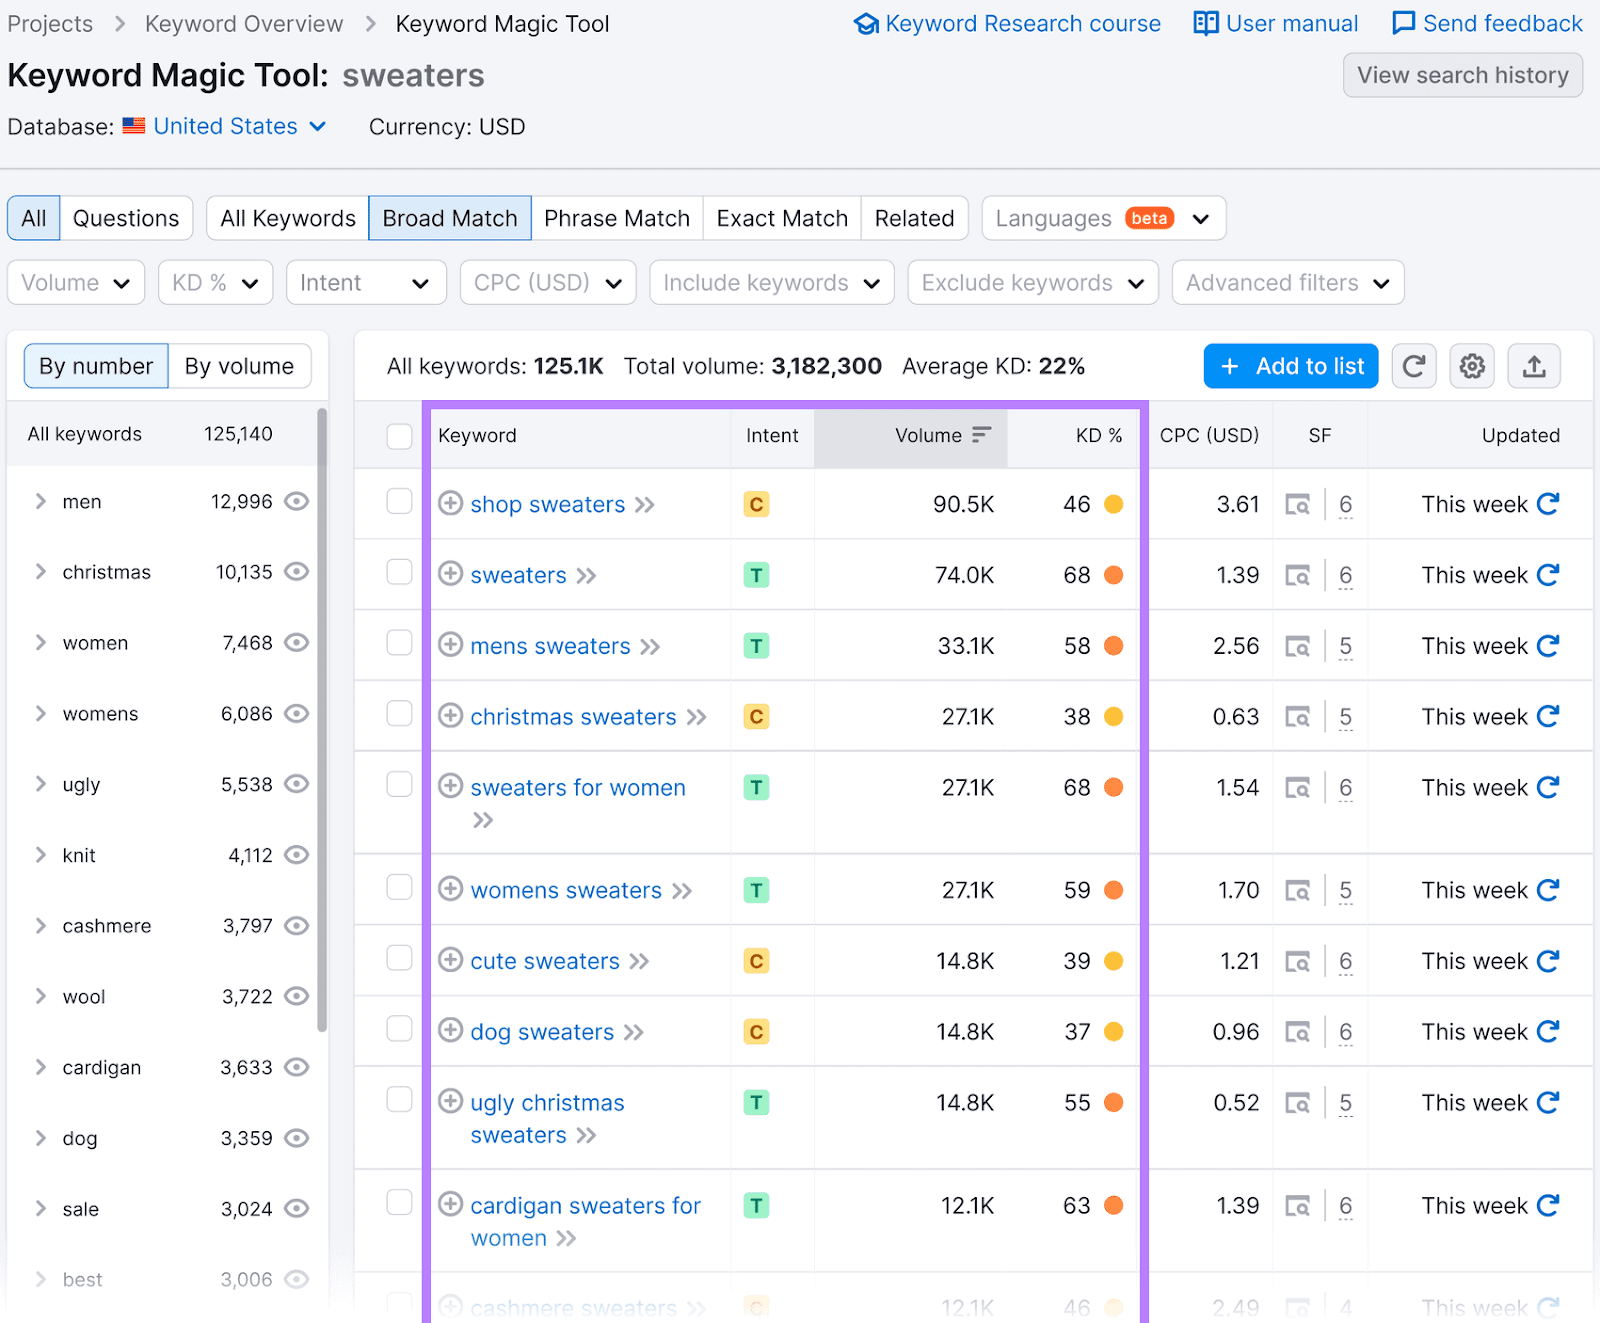Screen dimensions: 1600x1323
Task: Expand the cashmere keyword group
Action: point(41,925)
